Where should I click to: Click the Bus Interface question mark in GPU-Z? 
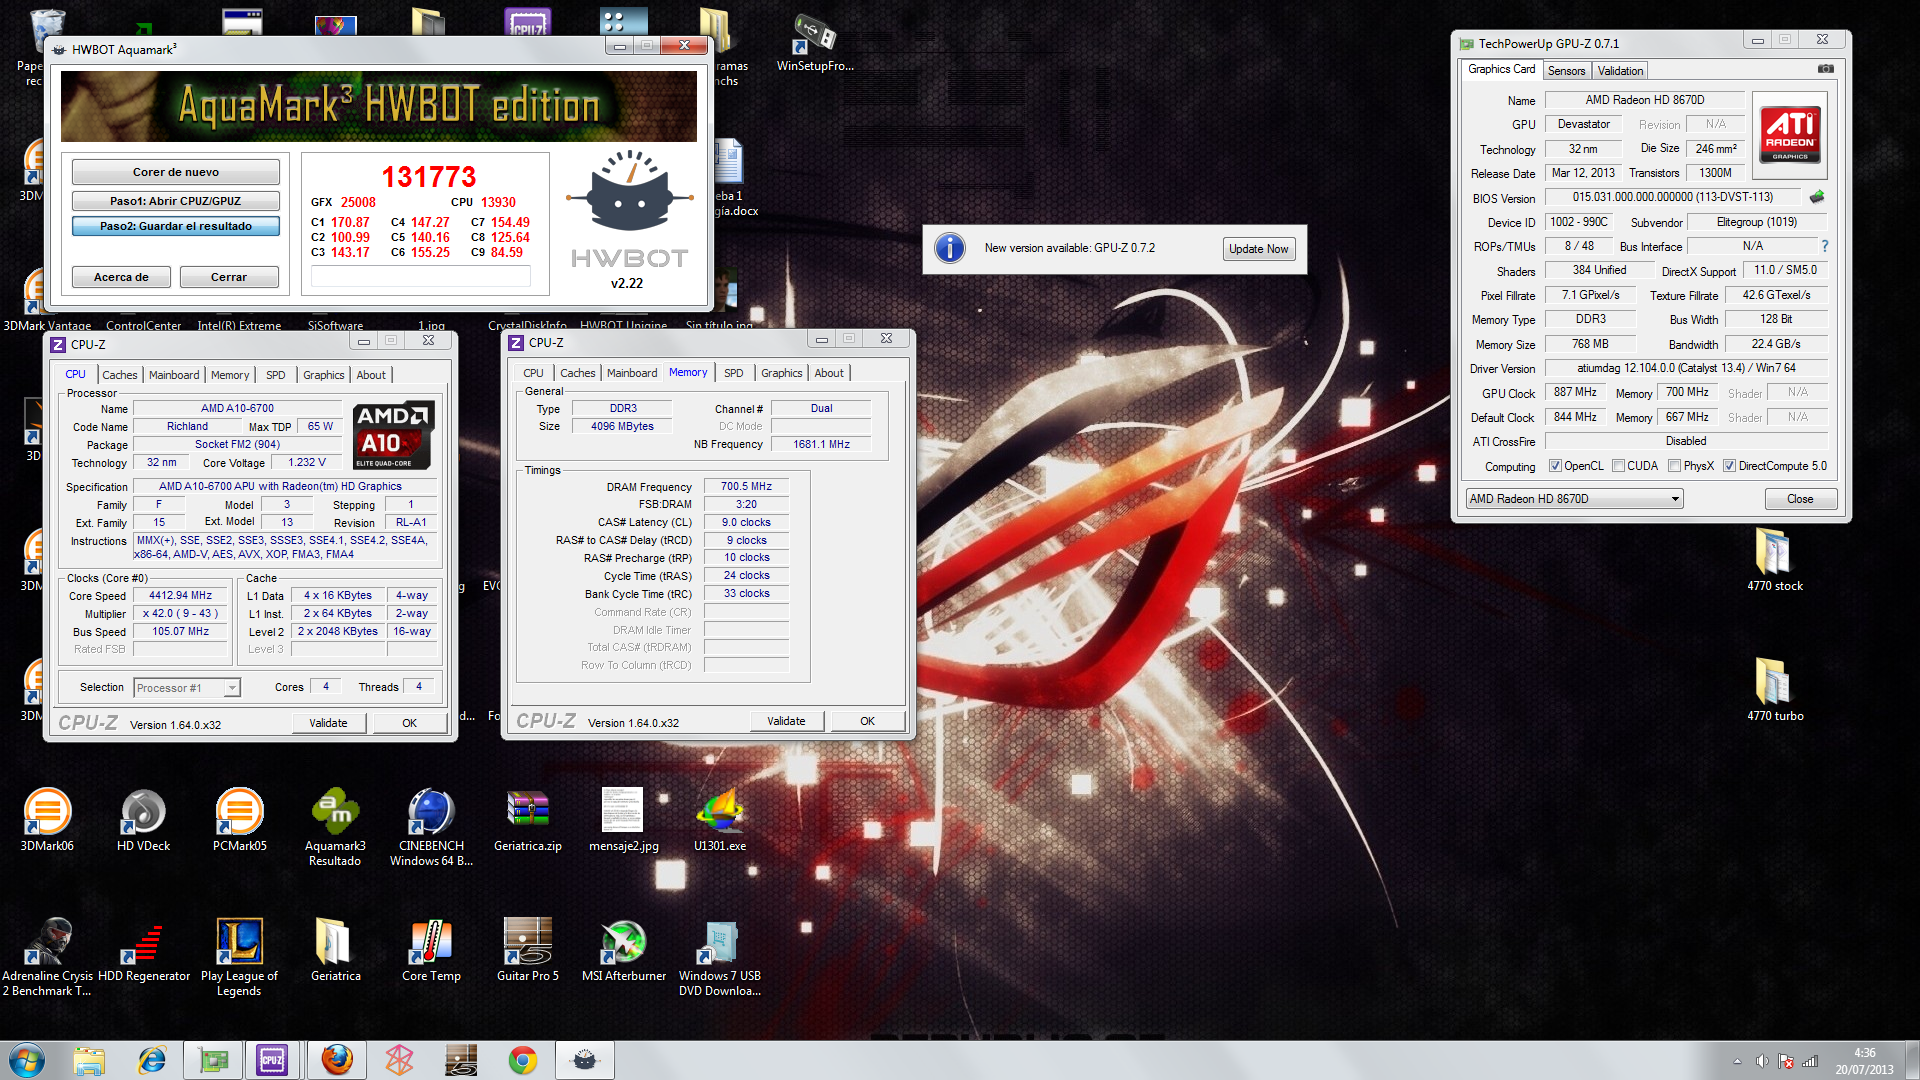pyautogui.click(x=1824, y=246)
